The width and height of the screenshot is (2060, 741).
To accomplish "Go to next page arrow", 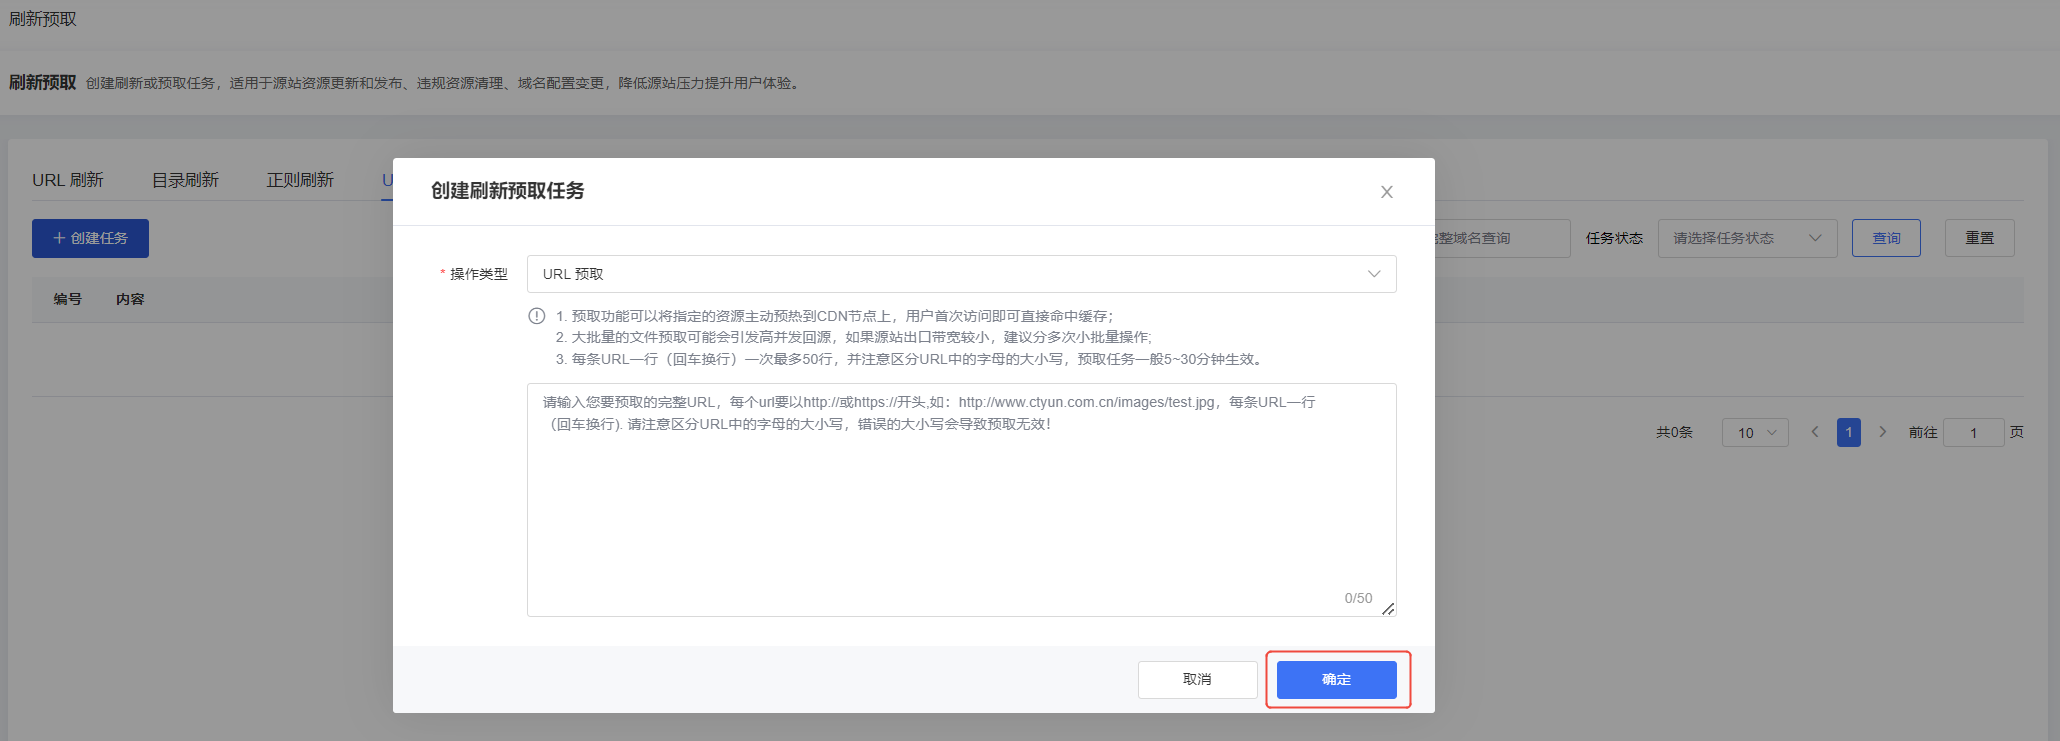I will (1883, 432).
